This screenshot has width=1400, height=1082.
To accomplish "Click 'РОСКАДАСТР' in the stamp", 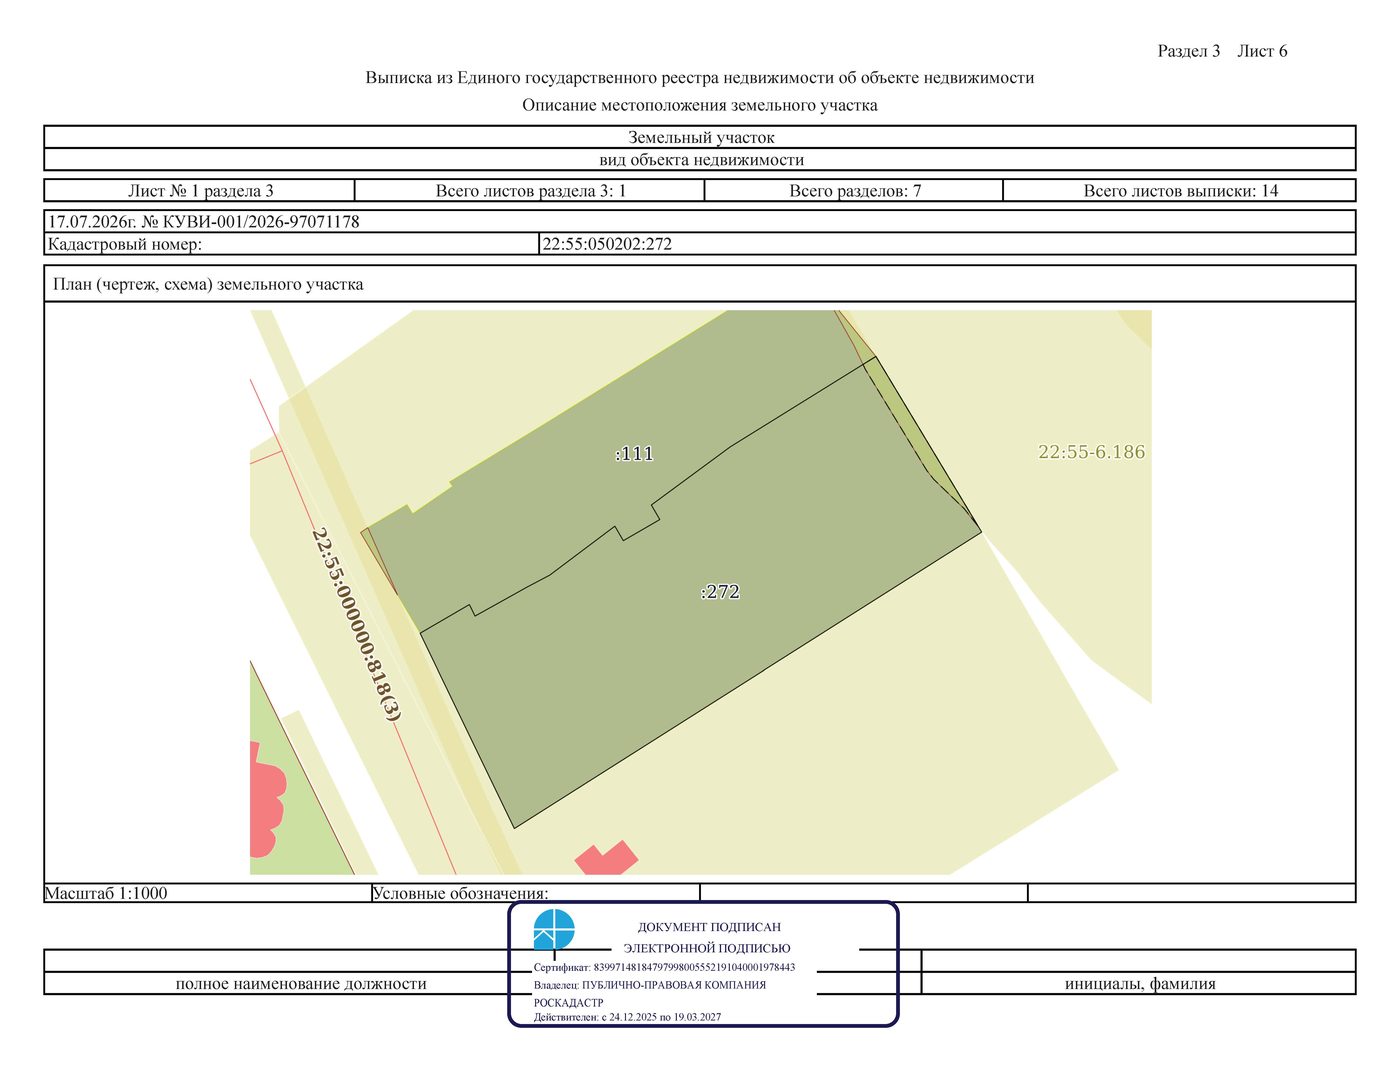I will click(x=568, y=1002).
